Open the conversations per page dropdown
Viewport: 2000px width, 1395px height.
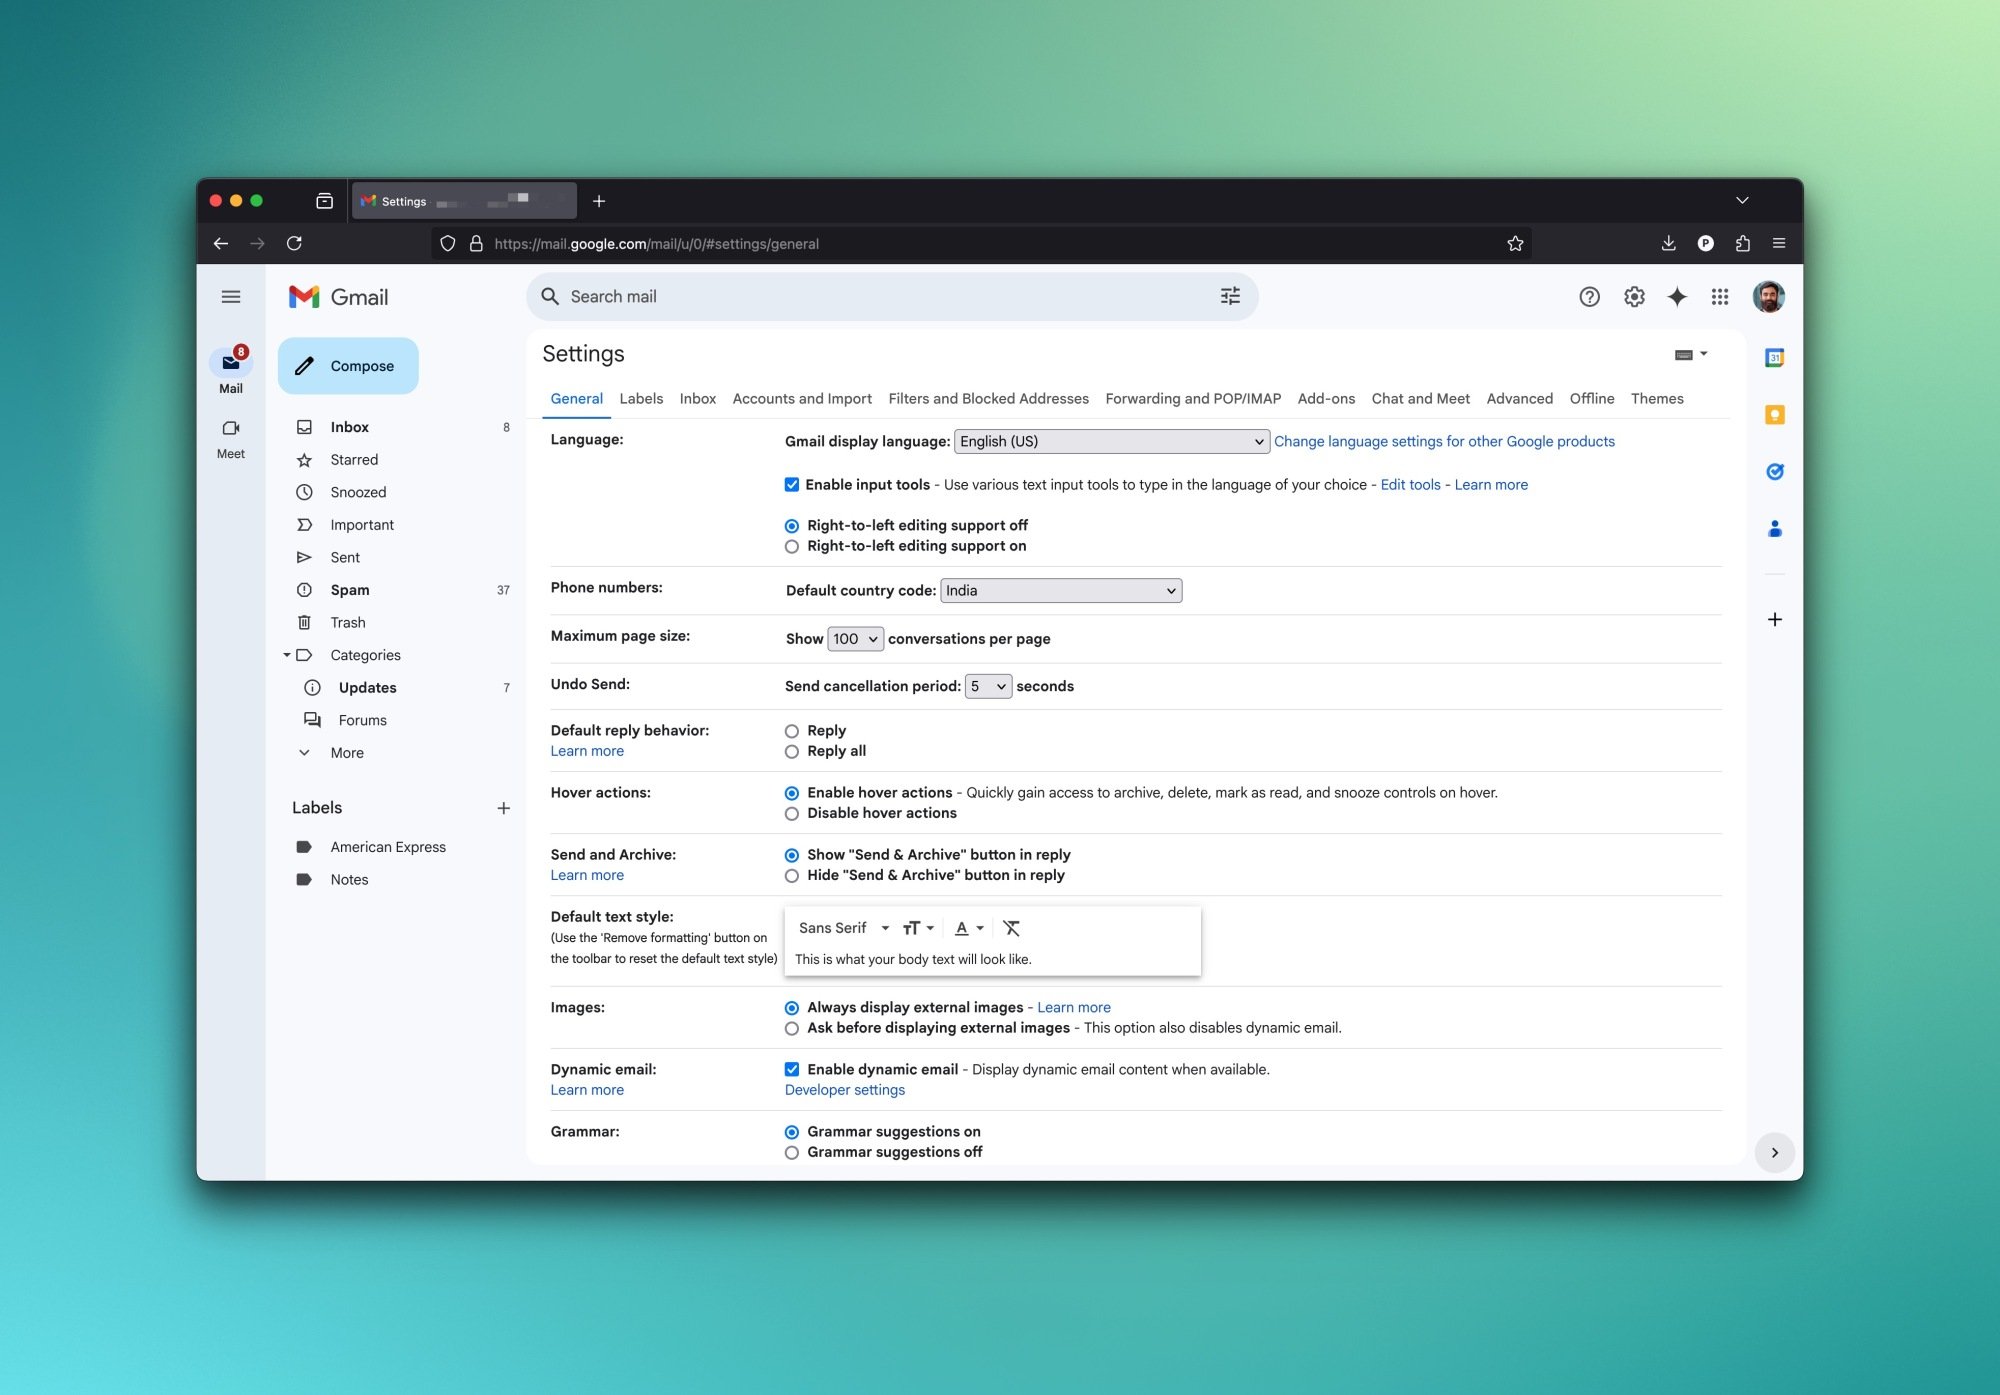[855, 639]
